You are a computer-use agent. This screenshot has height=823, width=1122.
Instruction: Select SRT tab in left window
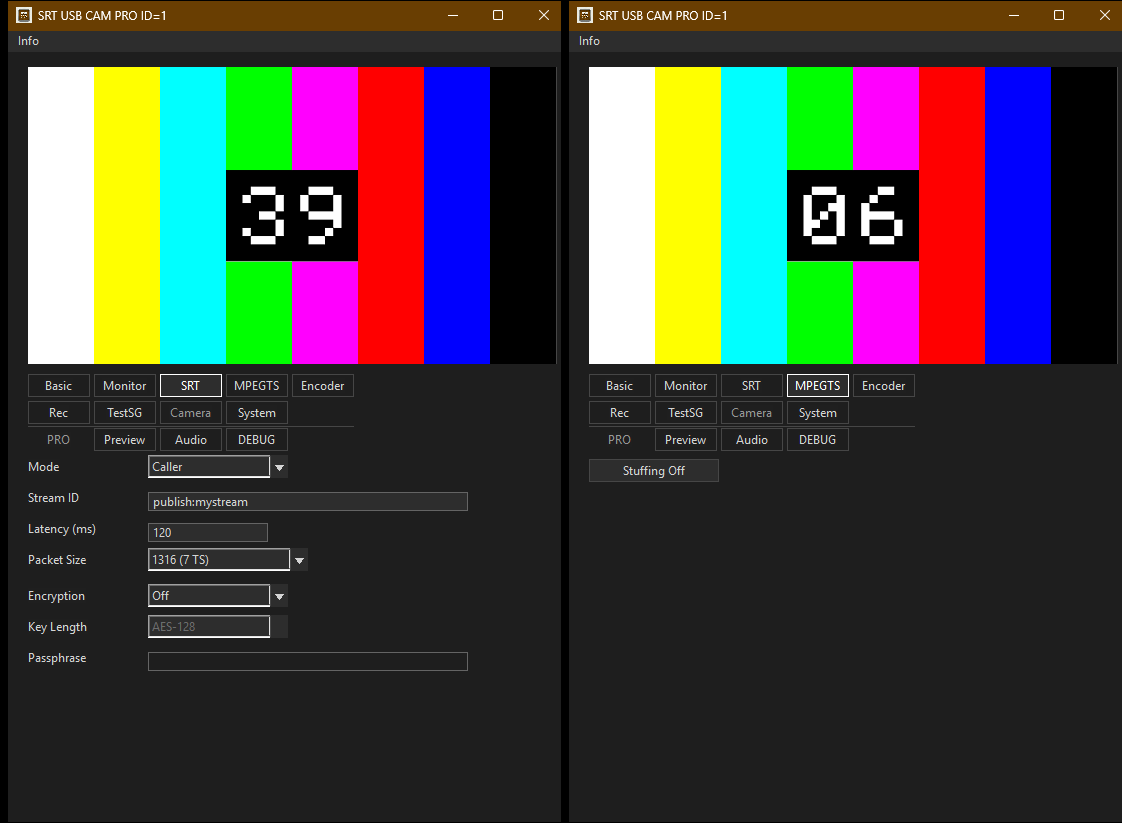click(x=190, y=386)
